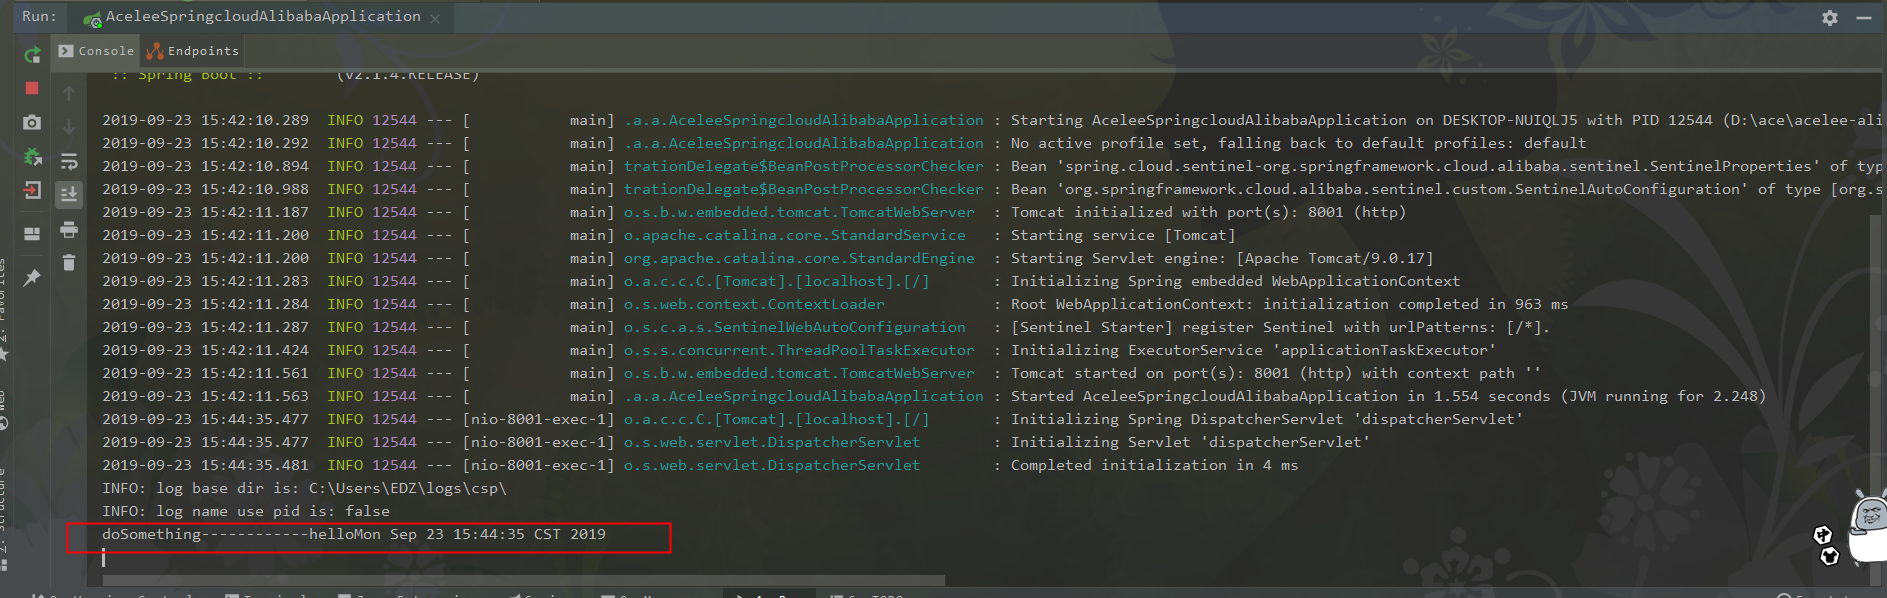Click 'No active profile set' log message
This screenshot has width=1887, height=598.
click(1298, 143)
